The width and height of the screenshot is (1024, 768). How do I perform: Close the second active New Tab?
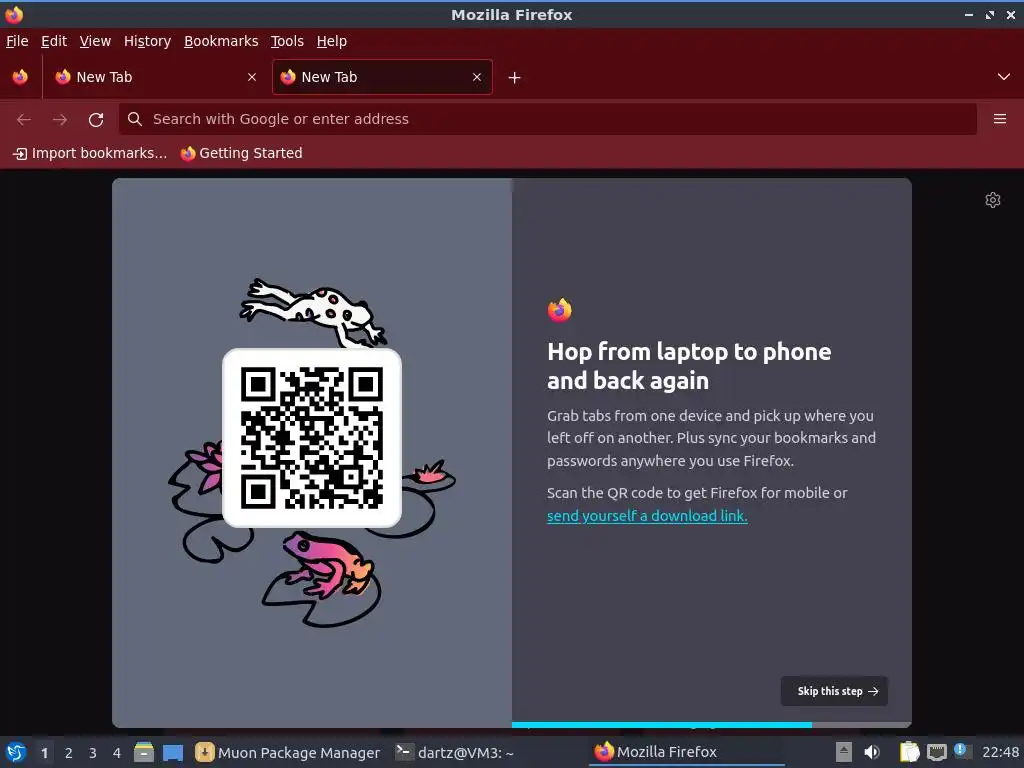pyautogui.click(x=477, y=77)
